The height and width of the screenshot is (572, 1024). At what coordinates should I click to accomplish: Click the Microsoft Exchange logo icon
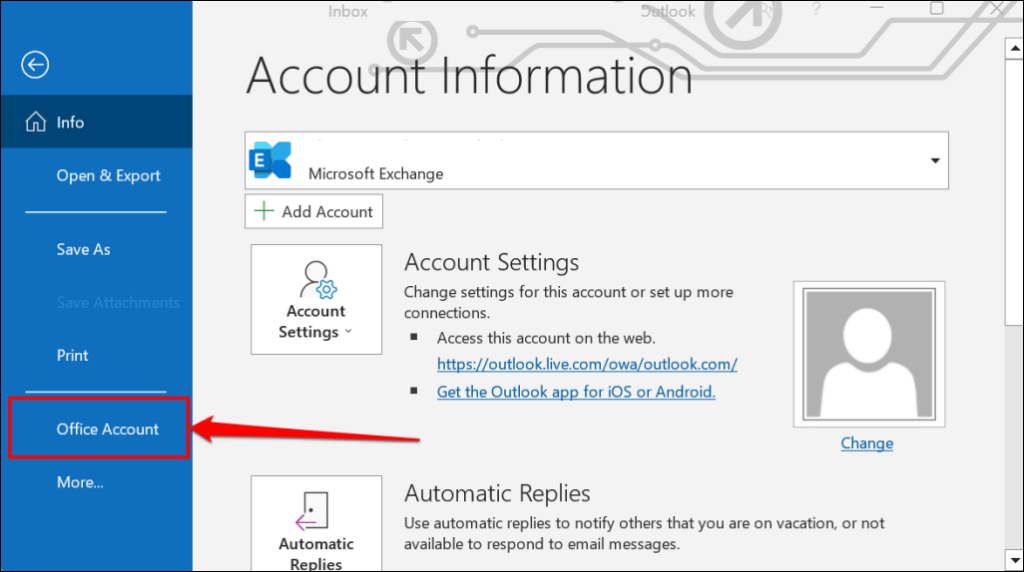point(270,160)
